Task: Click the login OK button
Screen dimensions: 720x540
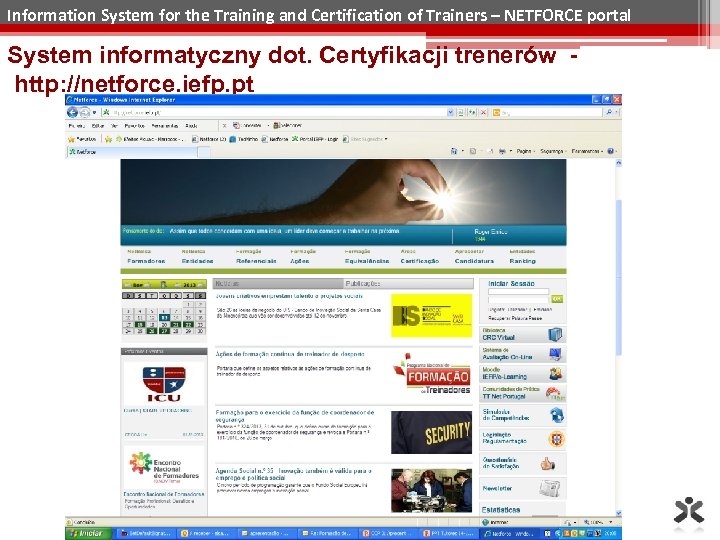Action: [557, 299]
